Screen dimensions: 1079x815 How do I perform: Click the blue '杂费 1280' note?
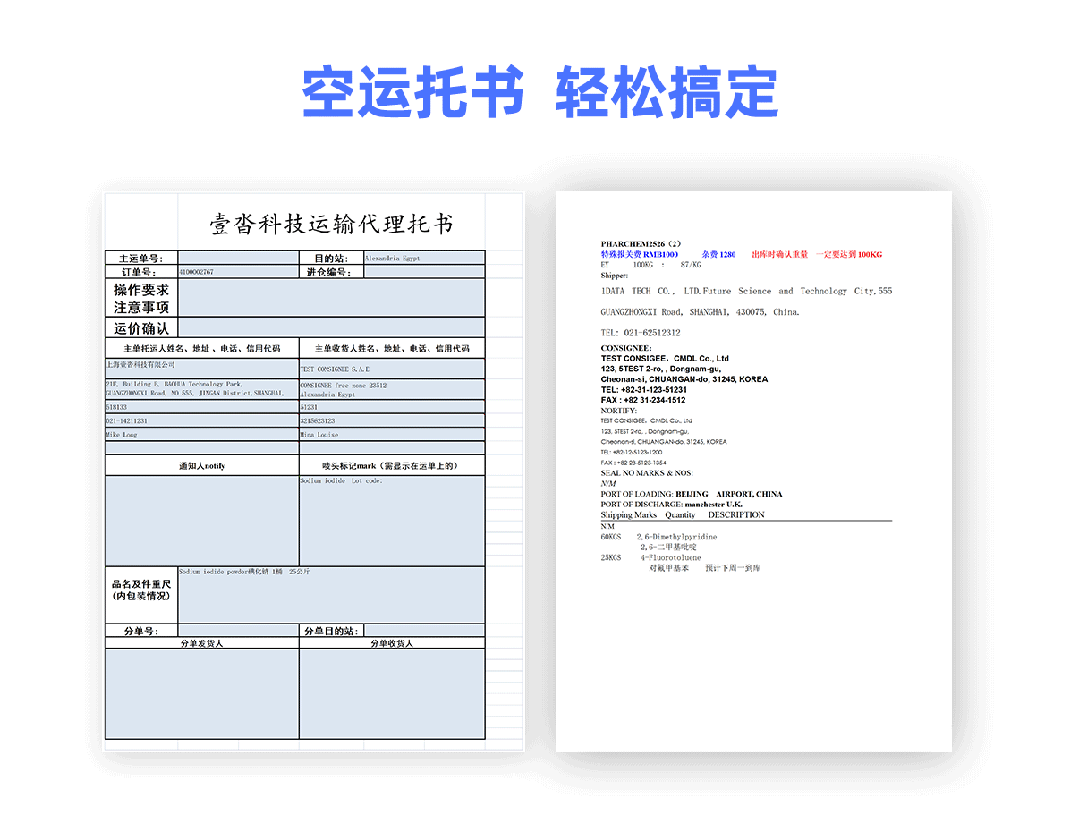(x=718, y=254)
